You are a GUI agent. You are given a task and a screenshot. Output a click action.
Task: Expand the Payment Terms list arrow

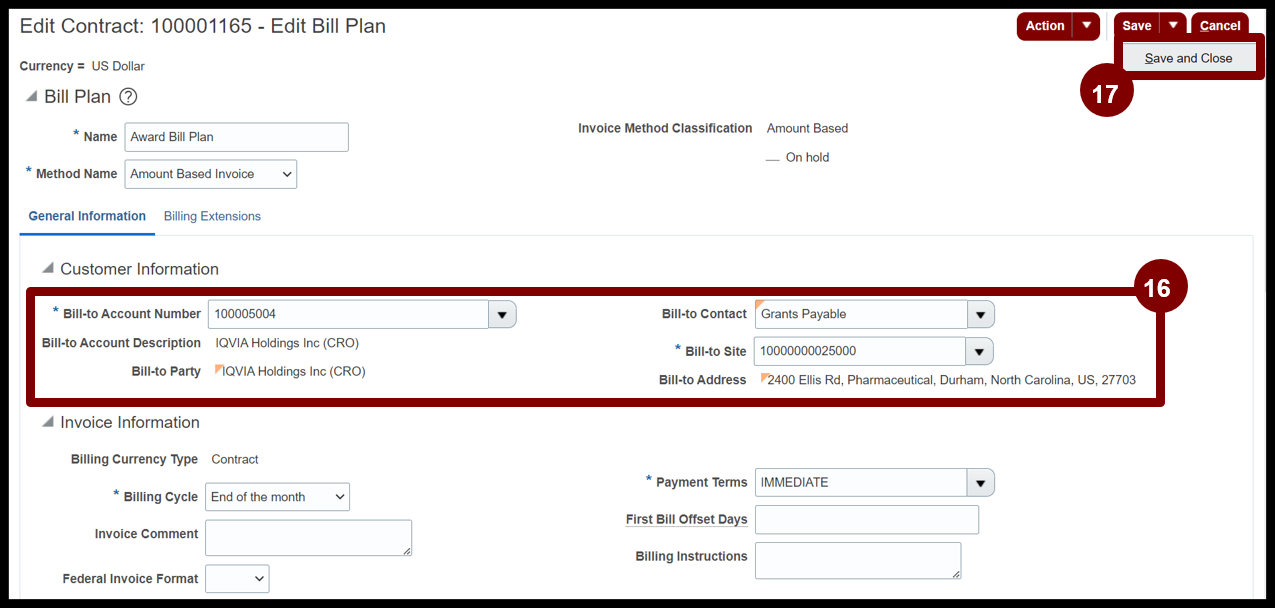[981, 482]
